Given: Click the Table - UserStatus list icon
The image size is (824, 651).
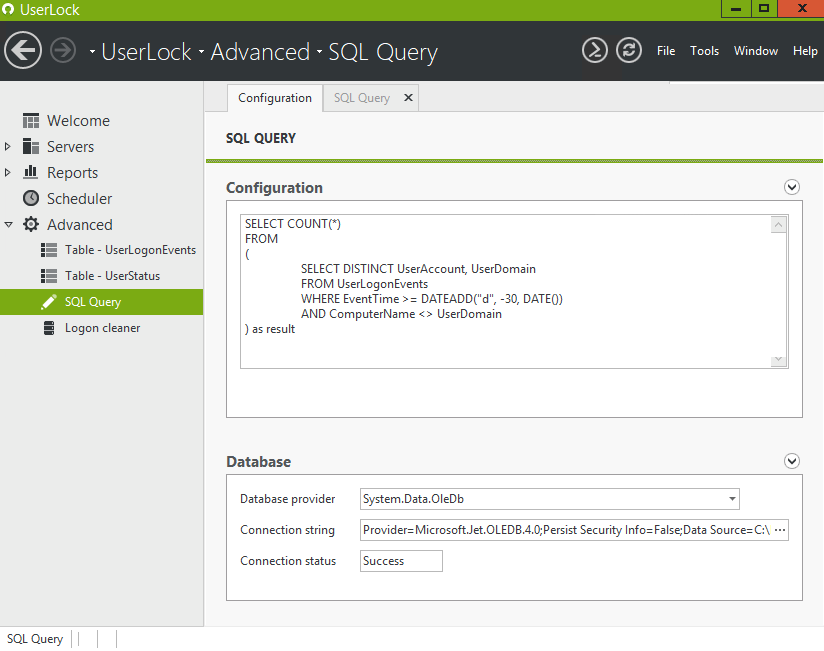Looking at the screenshot, I should click(x=49, y=275).
